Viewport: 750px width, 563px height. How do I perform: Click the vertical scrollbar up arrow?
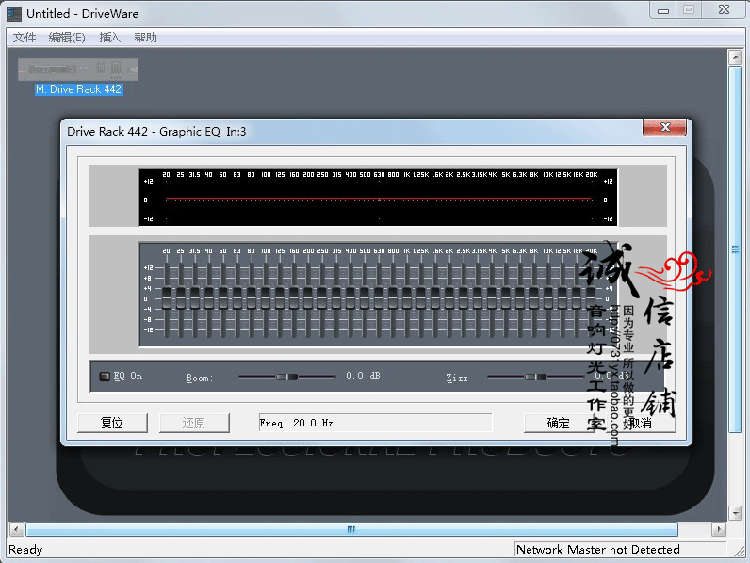tap(735, 57)
